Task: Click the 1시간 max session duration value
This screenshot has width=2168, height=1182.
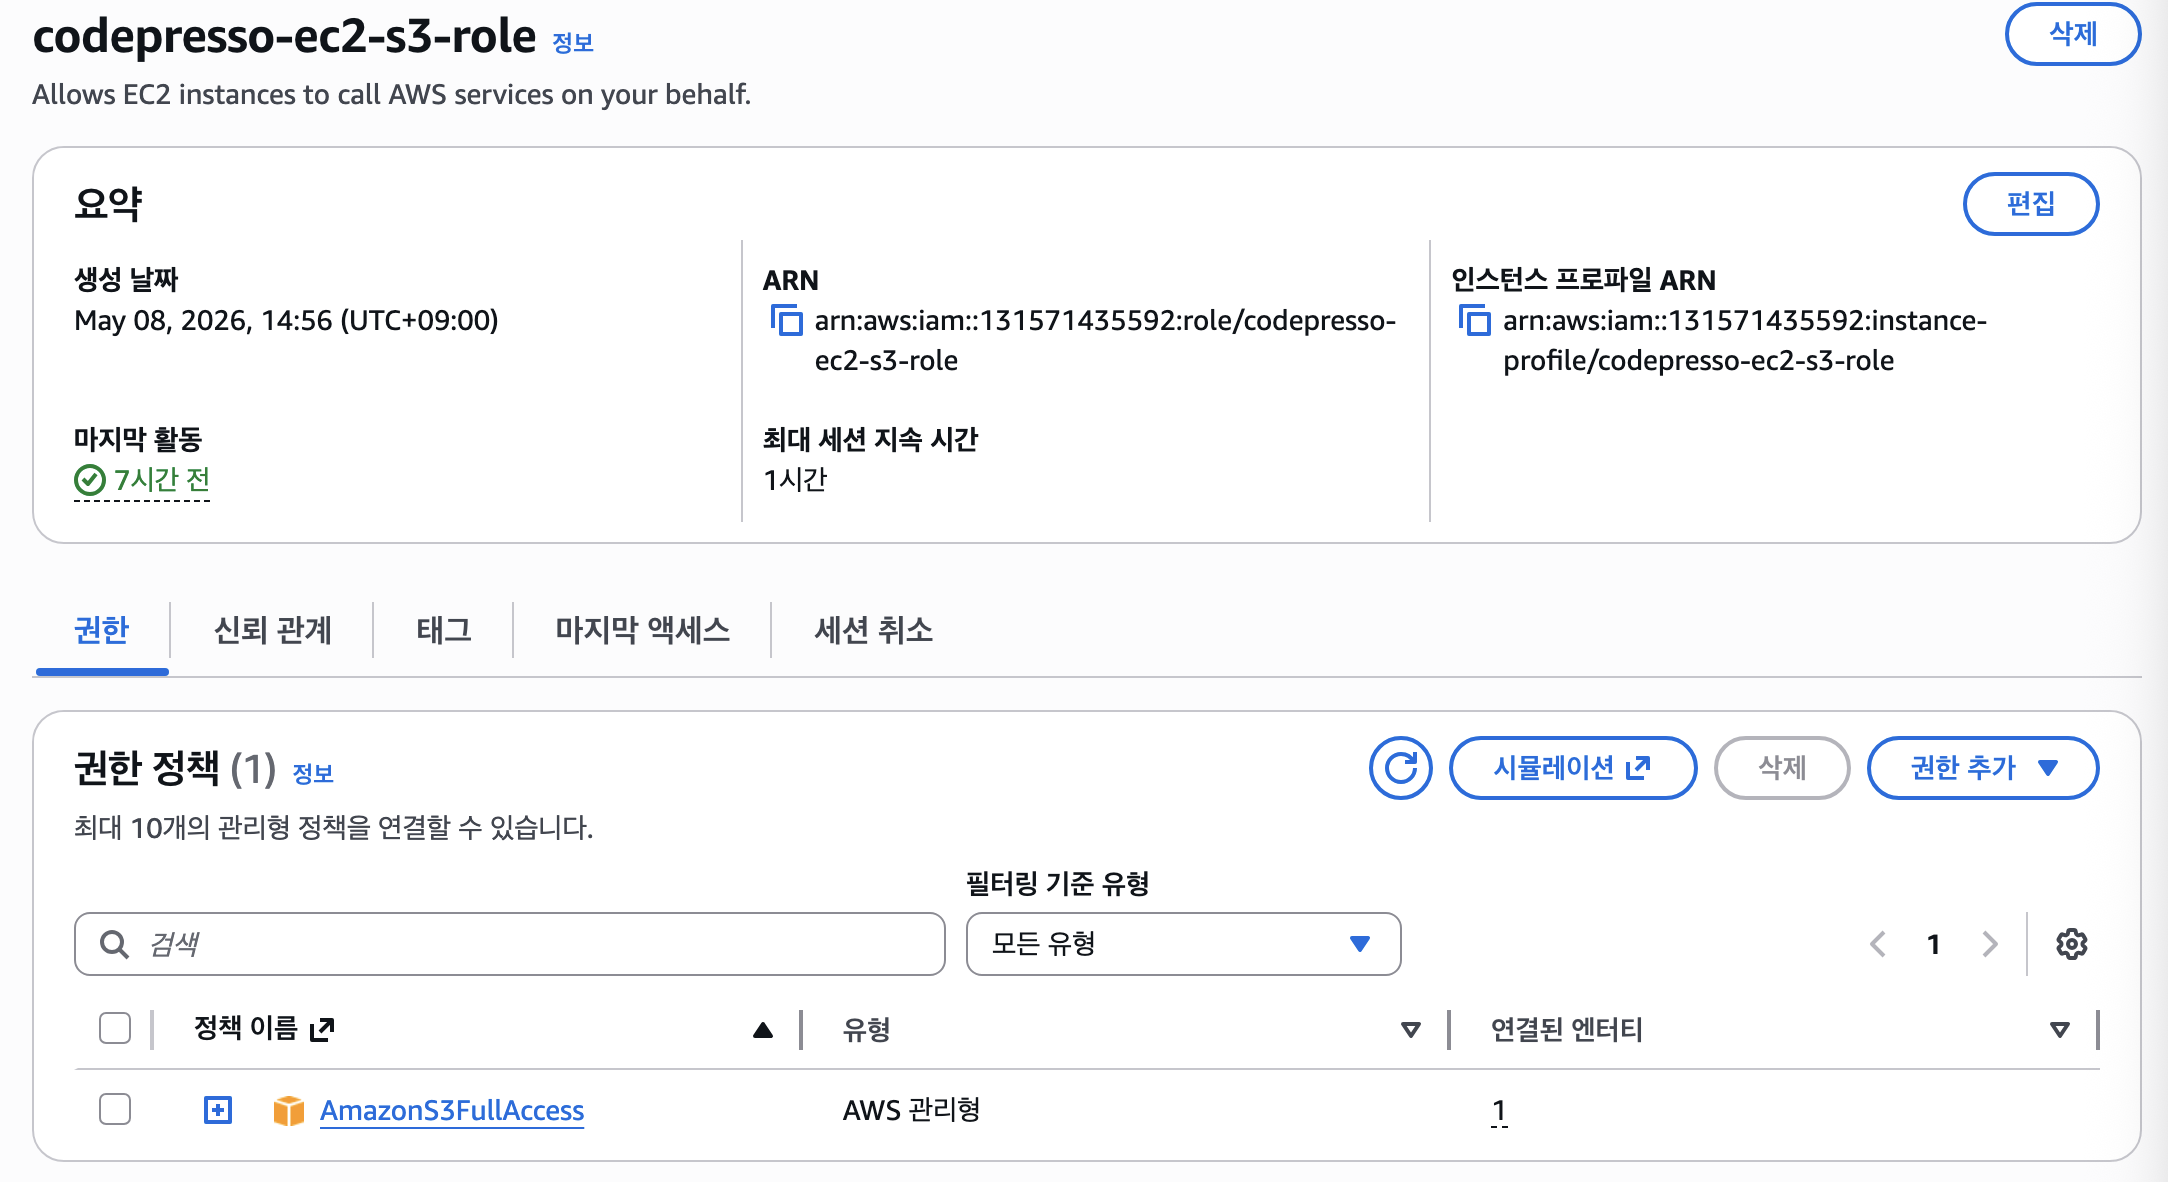Action: point(795,480)
